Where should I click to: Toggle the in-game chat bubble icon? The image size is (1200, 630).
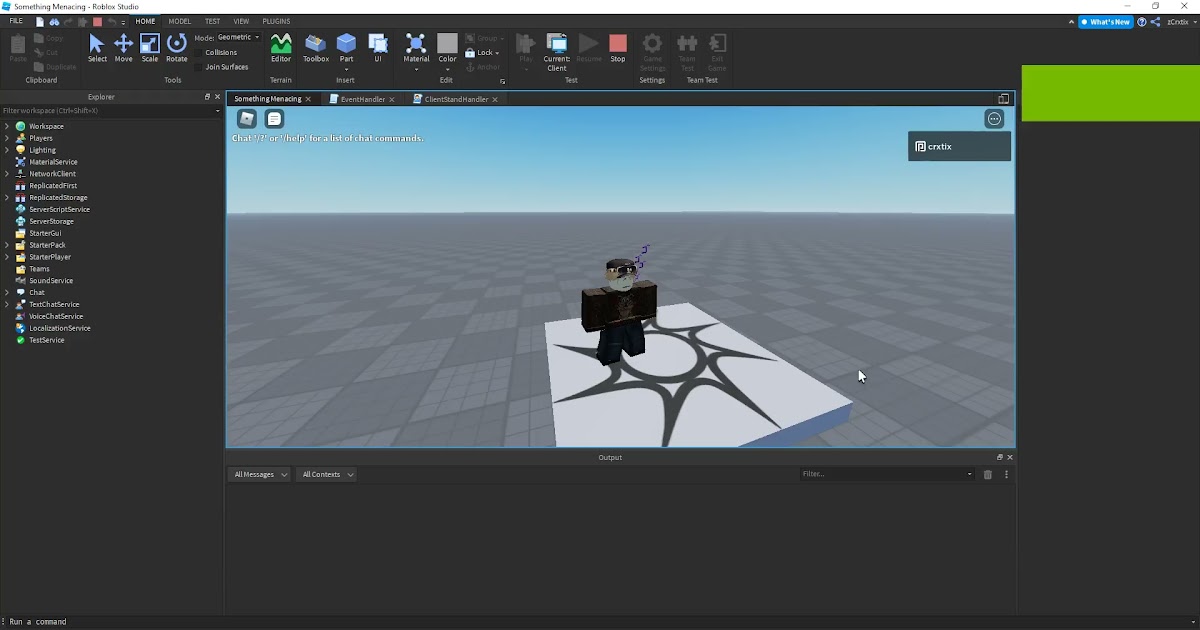pos(274,119)
